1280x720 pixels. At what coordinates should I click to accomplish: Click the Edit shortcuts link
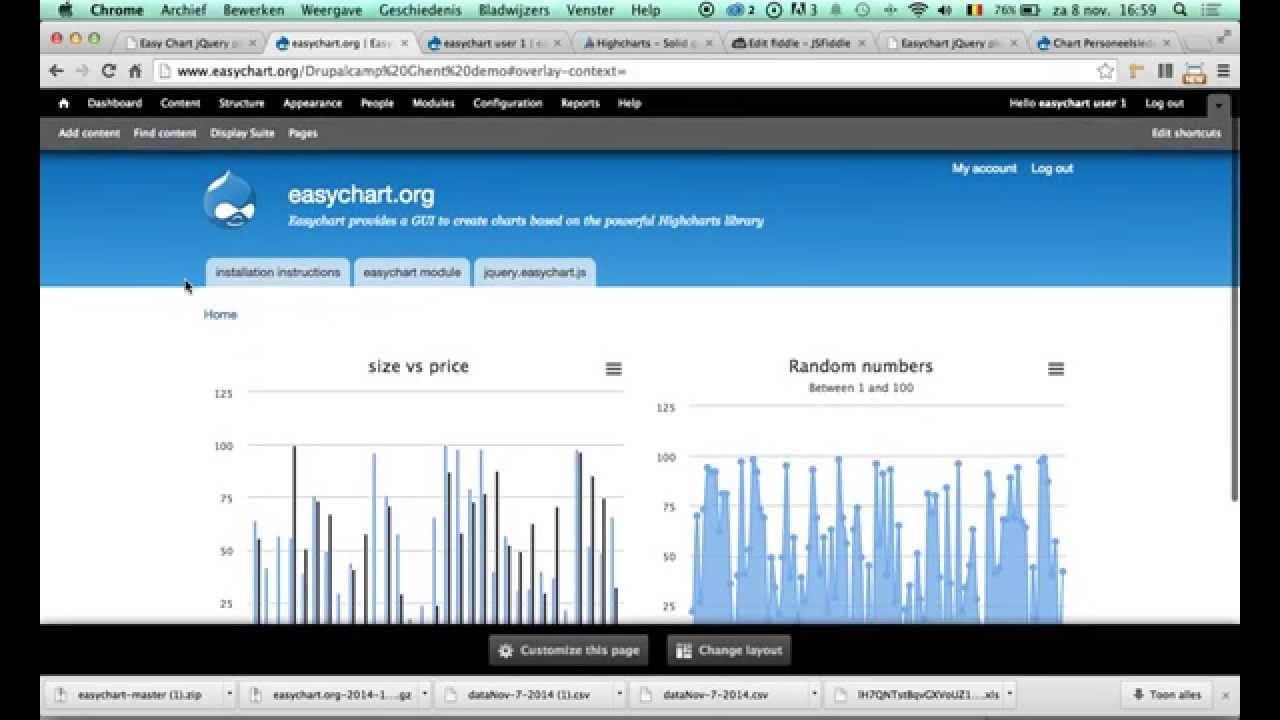tap(1186, 133)
